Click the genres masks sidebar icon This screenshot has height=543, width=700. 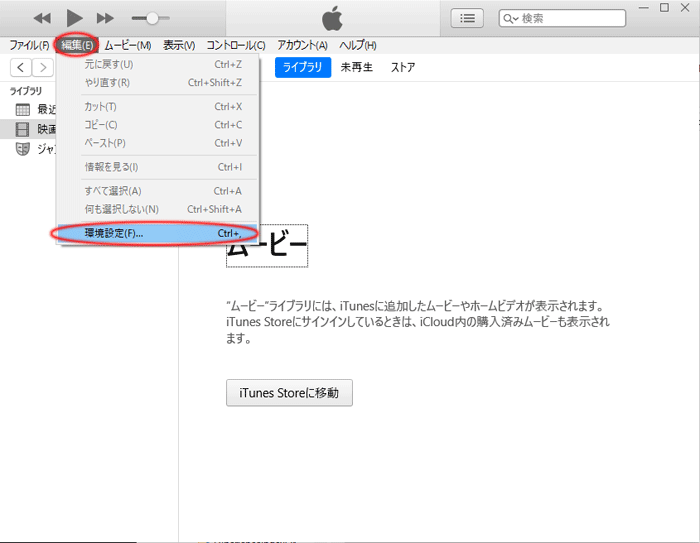tap(23, 149)
